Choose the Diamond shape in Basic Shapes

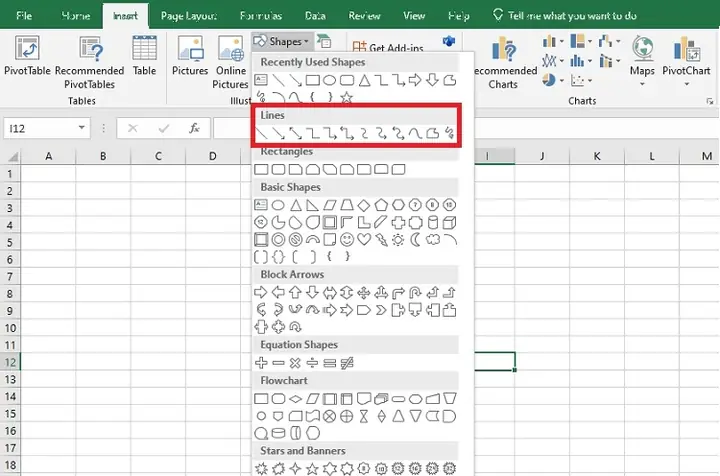pos(364,205)
